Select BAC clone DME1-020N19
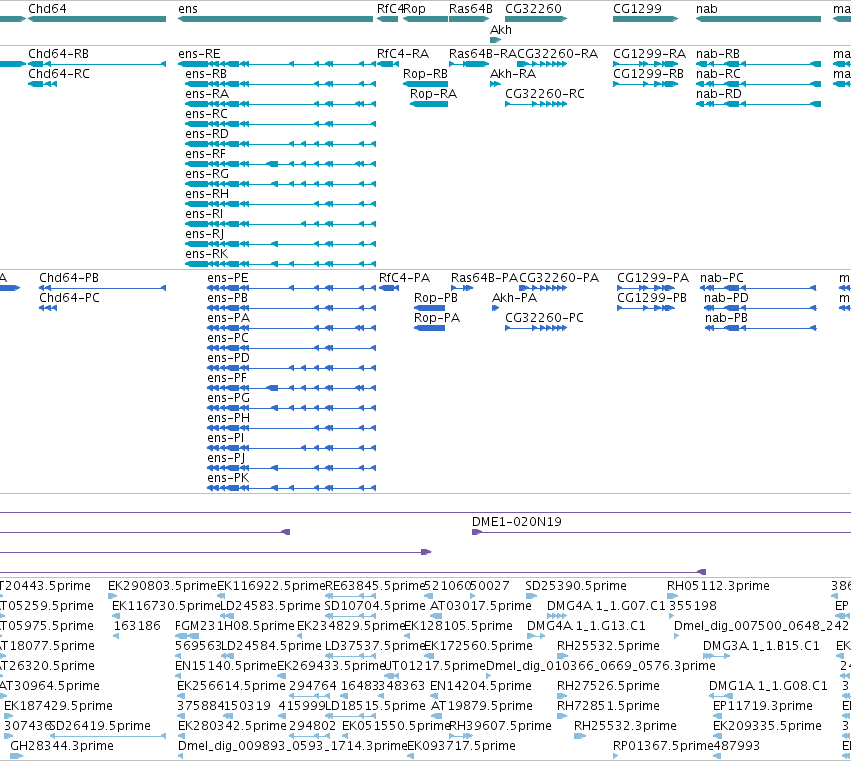 tap(517, 522)
